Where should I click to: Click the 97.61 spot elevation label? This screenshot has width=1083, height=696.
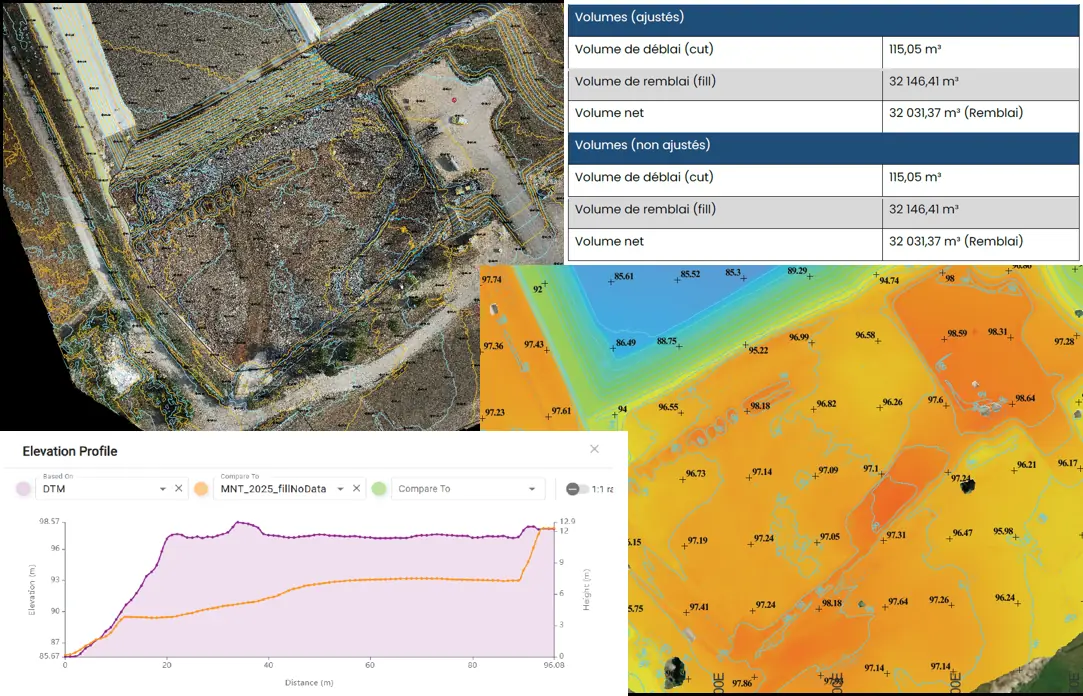(562, 411)
